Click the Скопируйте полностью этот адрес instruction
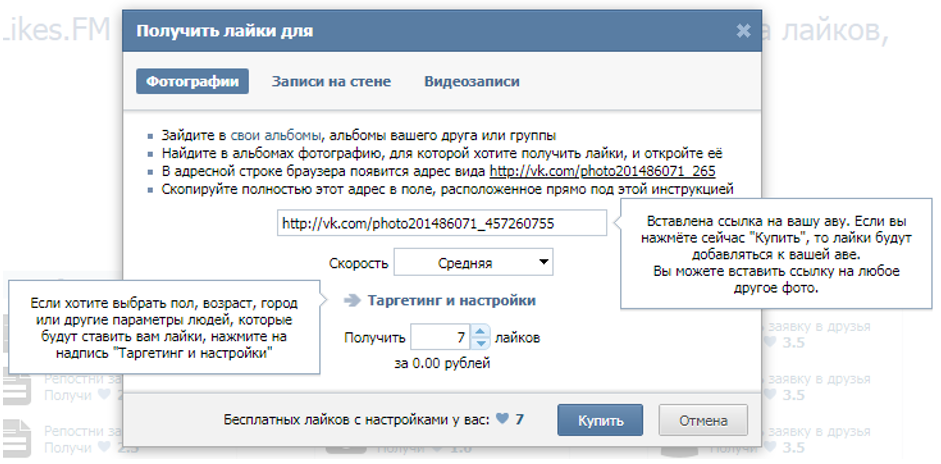941x464 pixels. point(448,190)
